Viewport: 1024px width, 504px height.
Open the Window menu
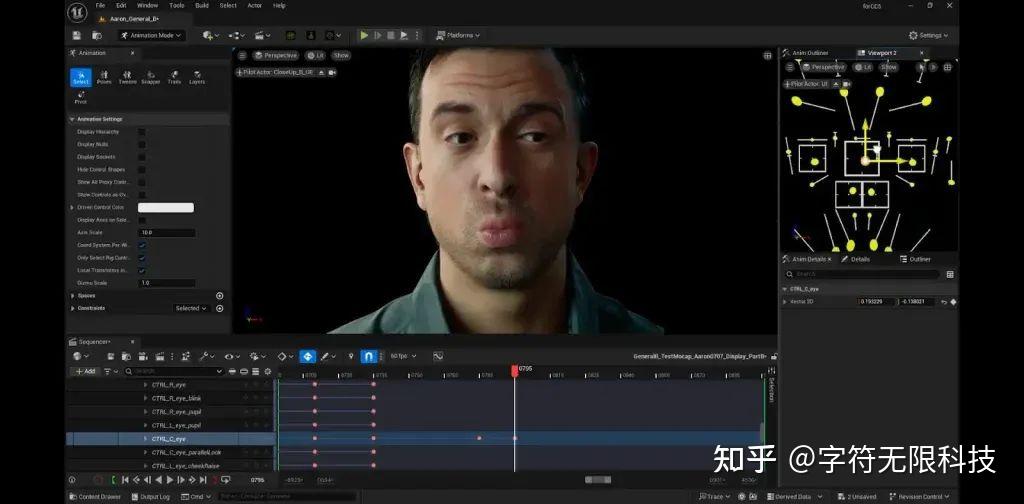(x=147, y=5)
